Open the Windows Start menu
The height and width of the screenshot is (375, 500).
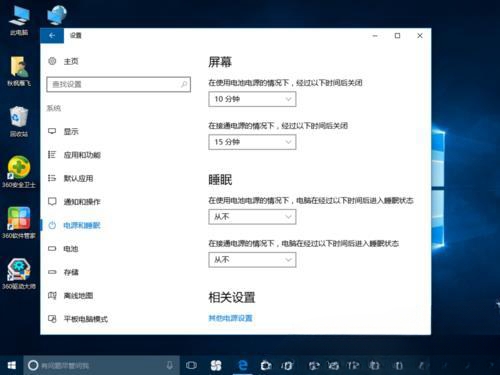tap(12, 365)
